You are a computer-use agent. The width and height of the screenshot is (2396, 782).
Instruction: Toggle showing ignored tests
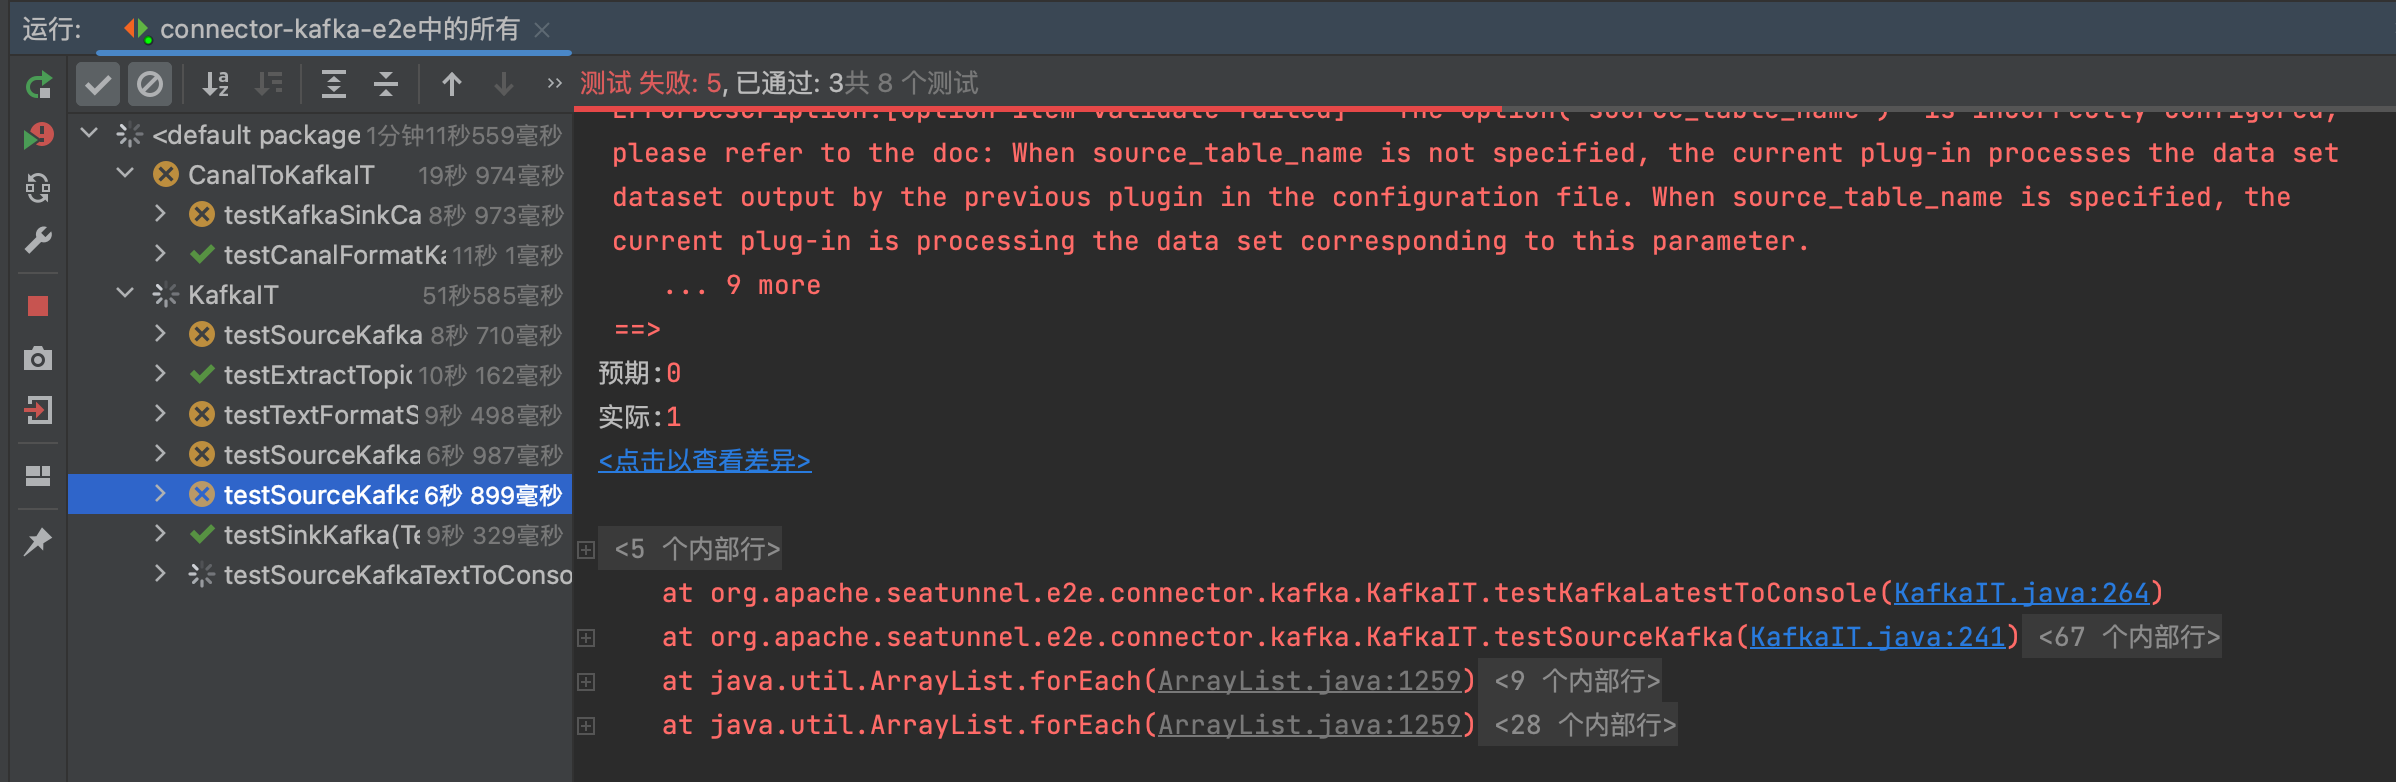151,84
